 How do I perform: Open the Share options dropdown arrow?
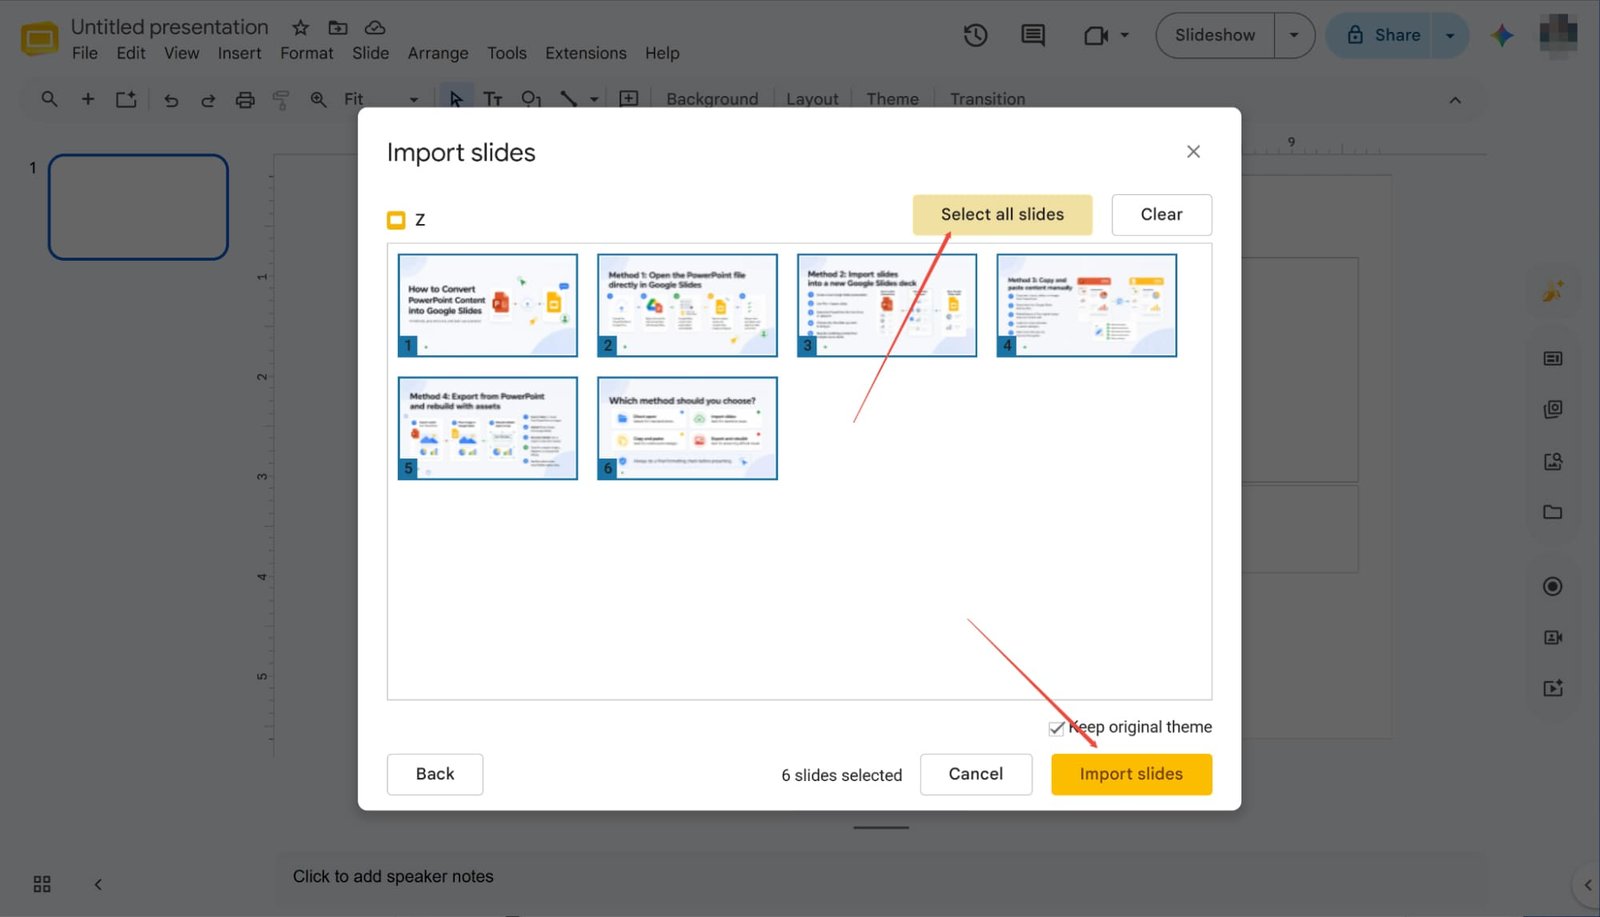coord(1450,35)
